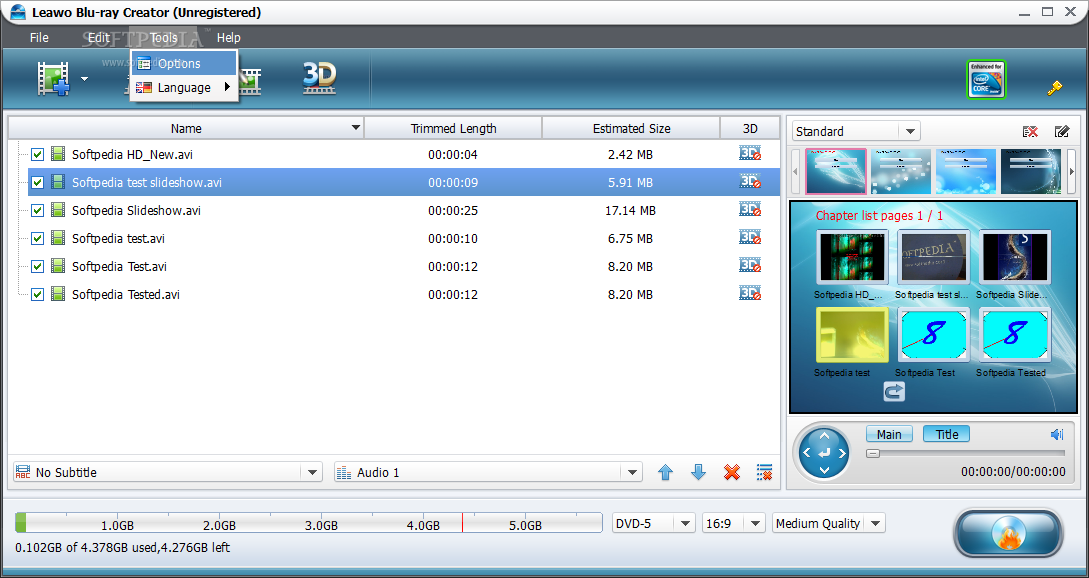
Task: Uncheck Softpedia Tested.avi checkbox
Action: (38, 294)
